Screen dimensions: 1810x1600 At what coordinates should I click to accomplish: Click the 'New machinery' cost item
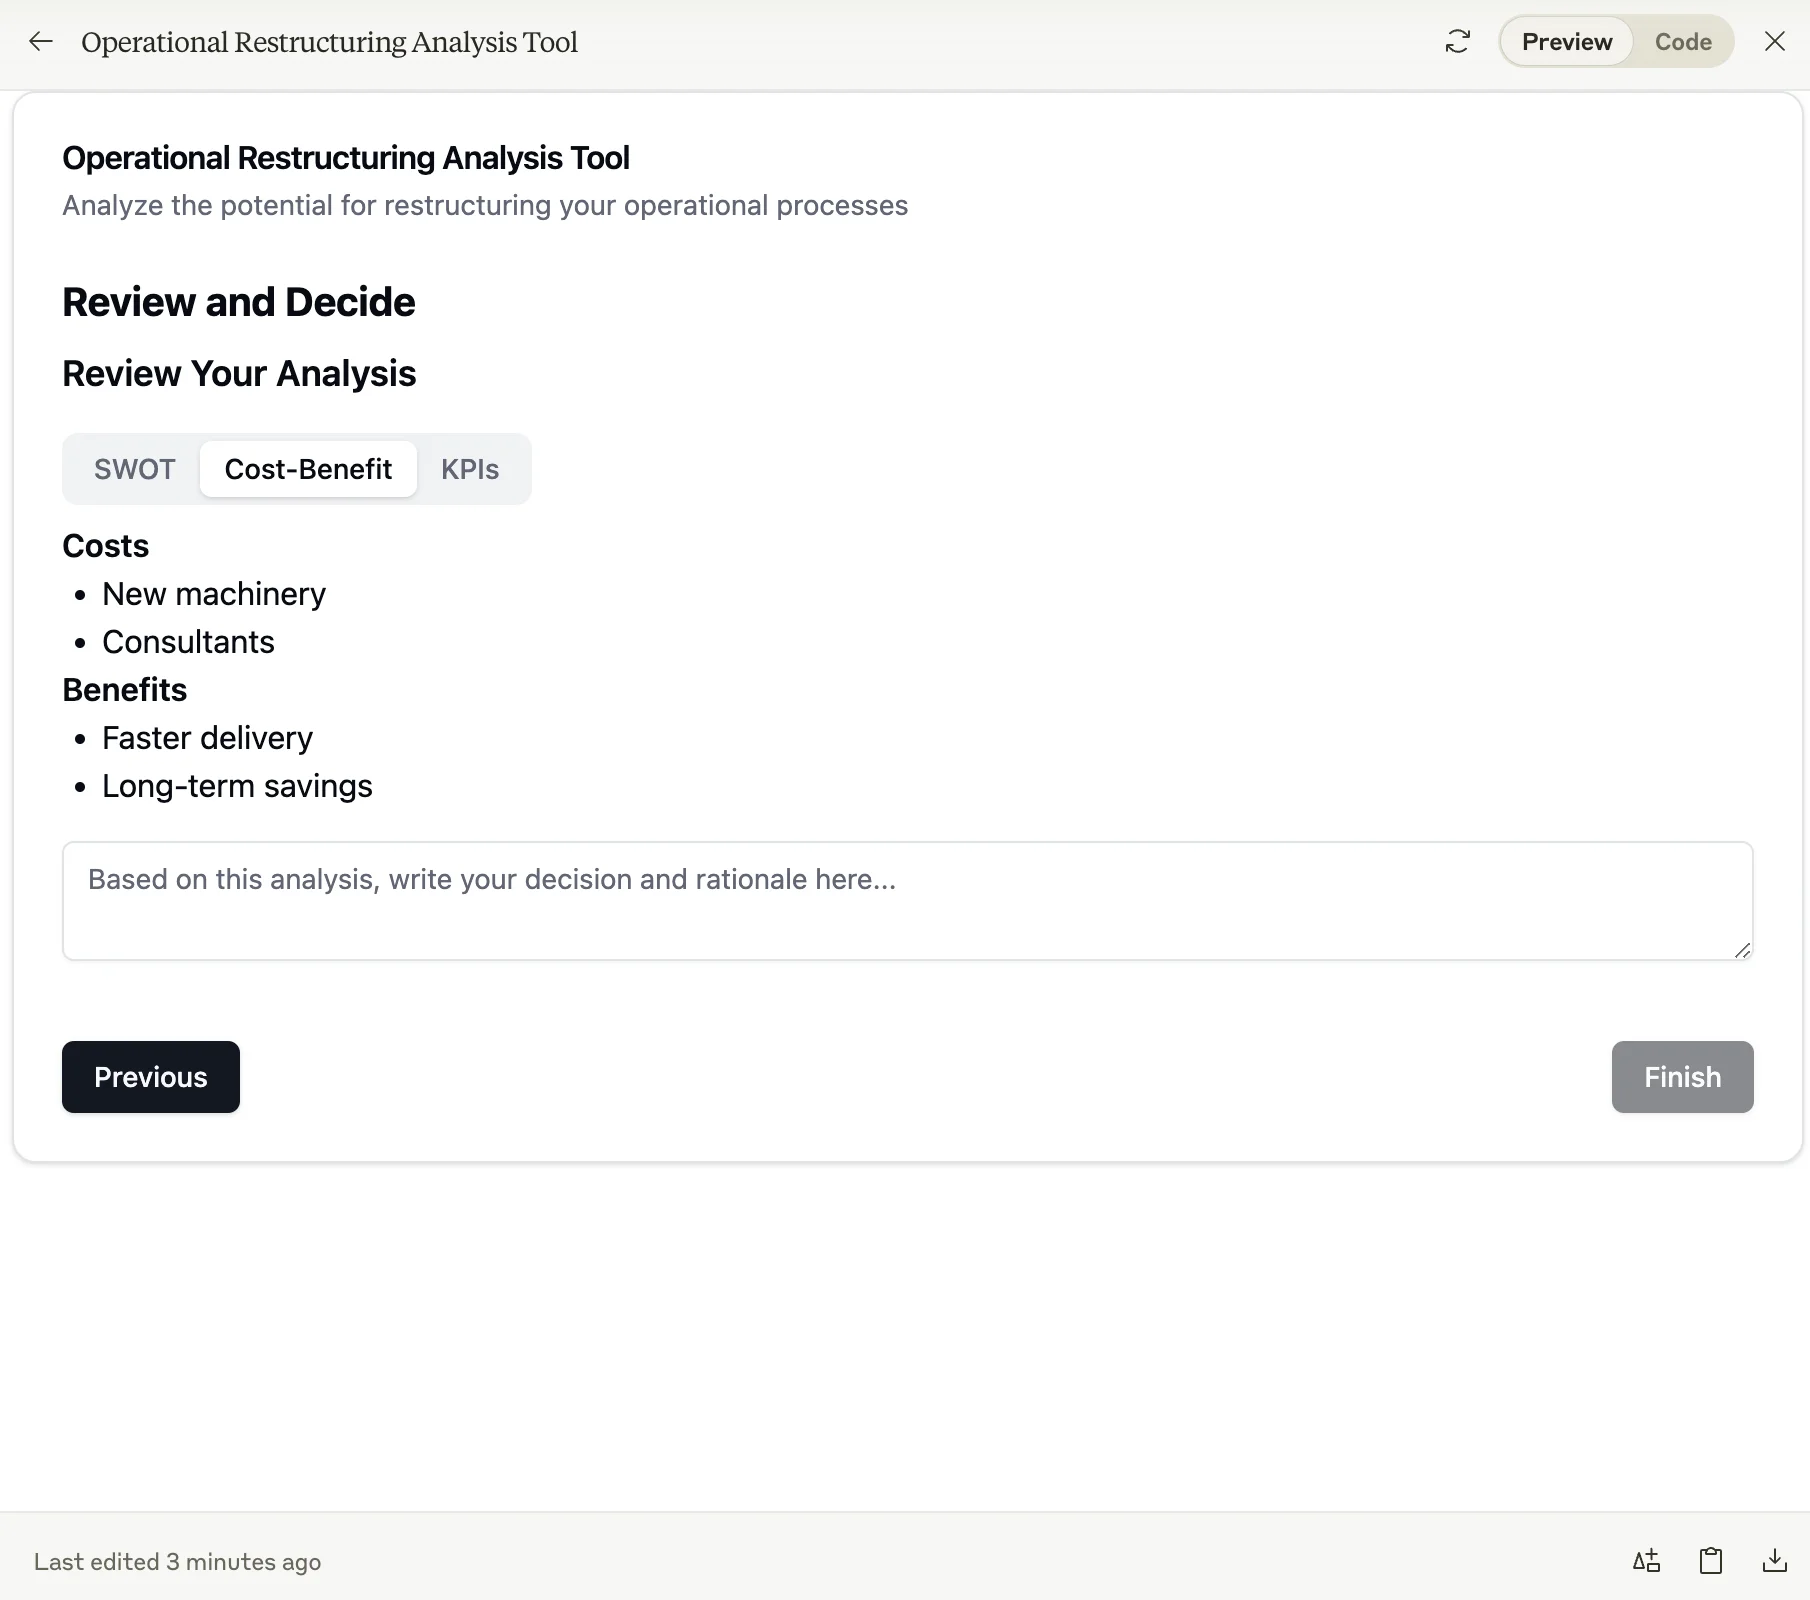point(214,594)
